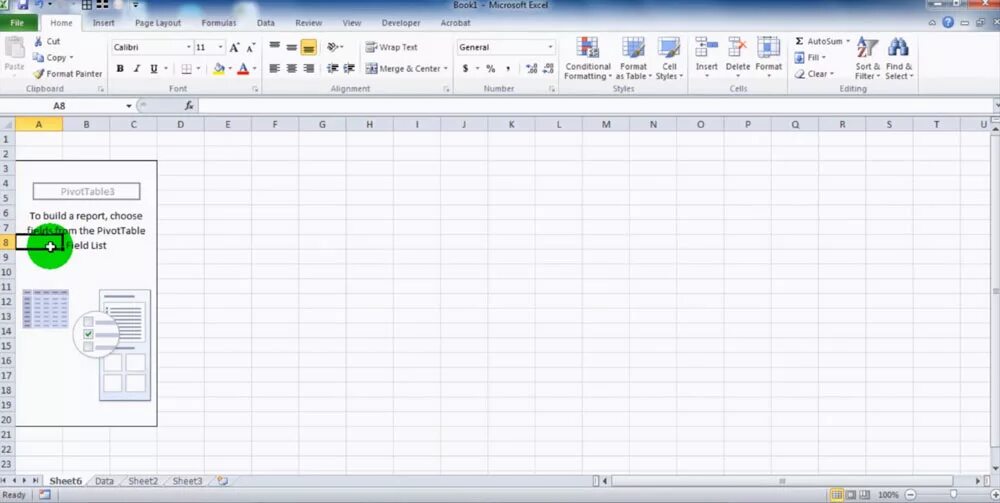Screen dimensions: 1000x503
Task: Decrease font size with shrink icon
Action: pos(250,47)
